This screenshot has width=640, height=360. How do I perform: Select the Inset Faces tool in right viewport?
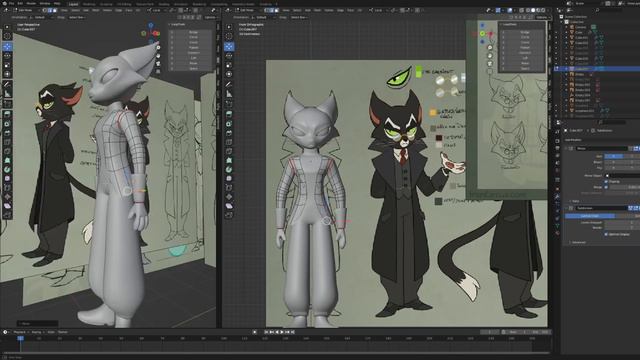tap(229, 124)
